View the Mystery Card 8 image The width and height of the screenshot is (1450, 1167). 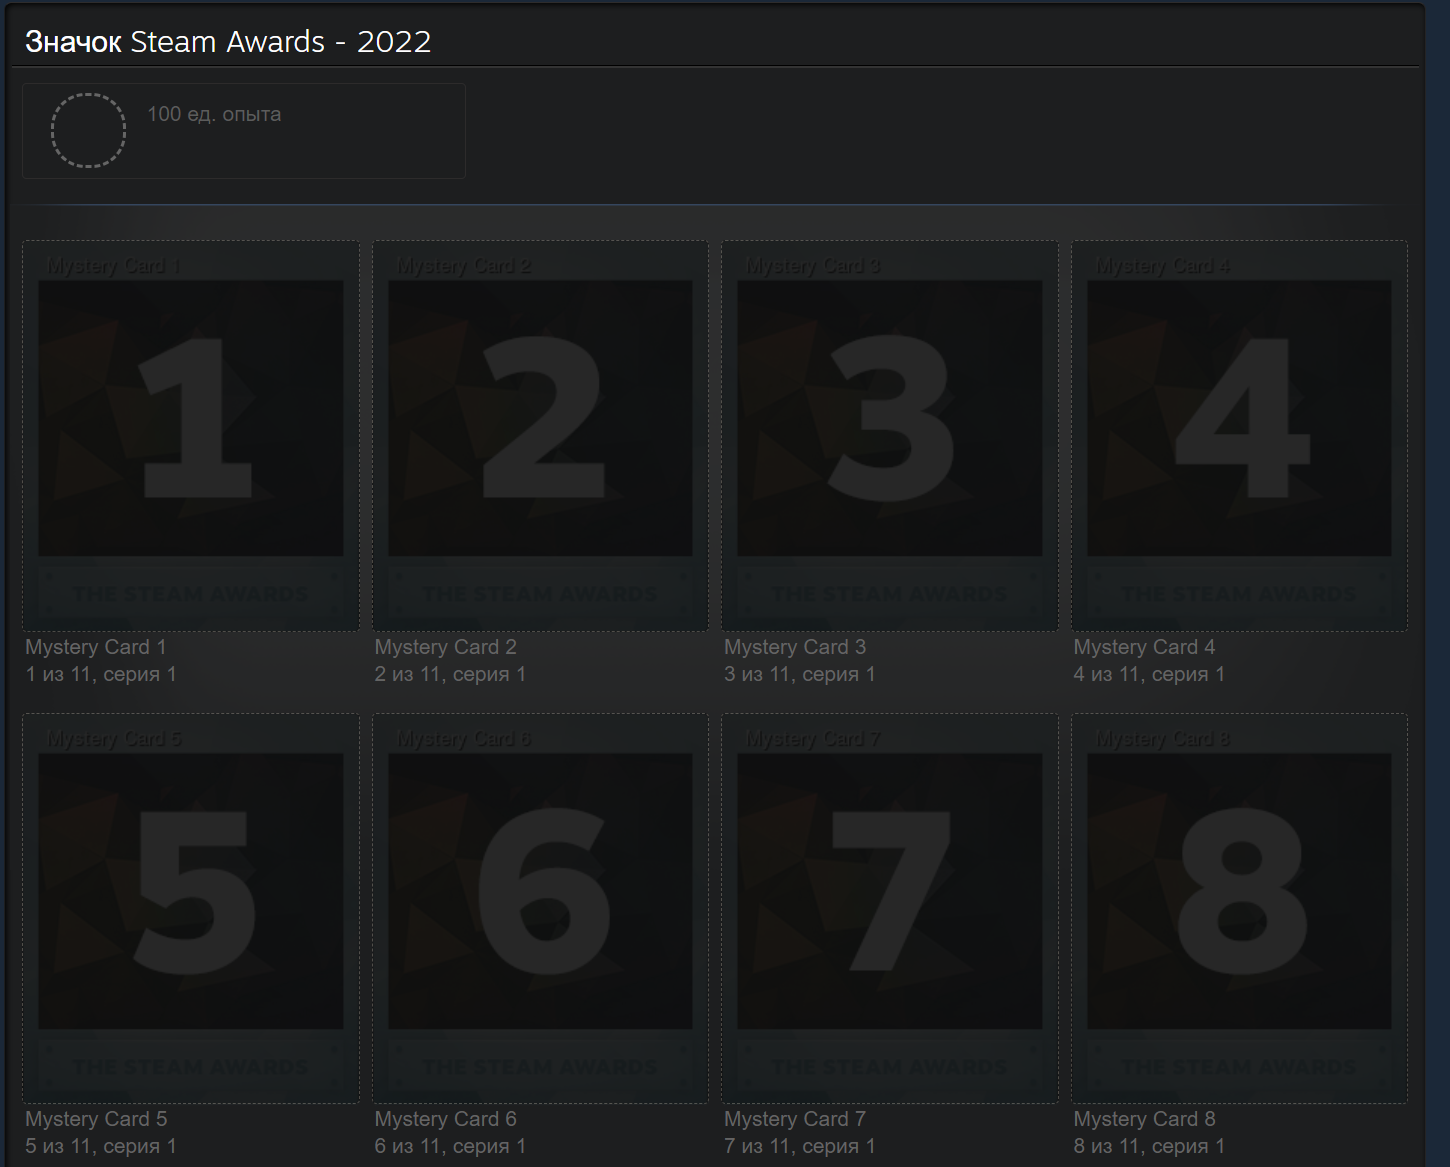pos(1239,908)
